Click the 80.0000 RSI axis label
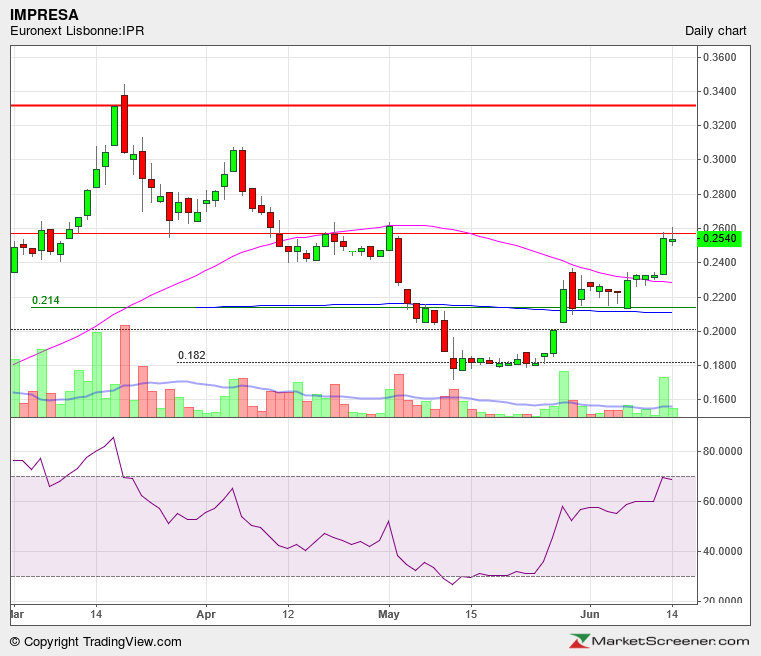The height and width of the screenshot is (656, 761). coord(723,451)
